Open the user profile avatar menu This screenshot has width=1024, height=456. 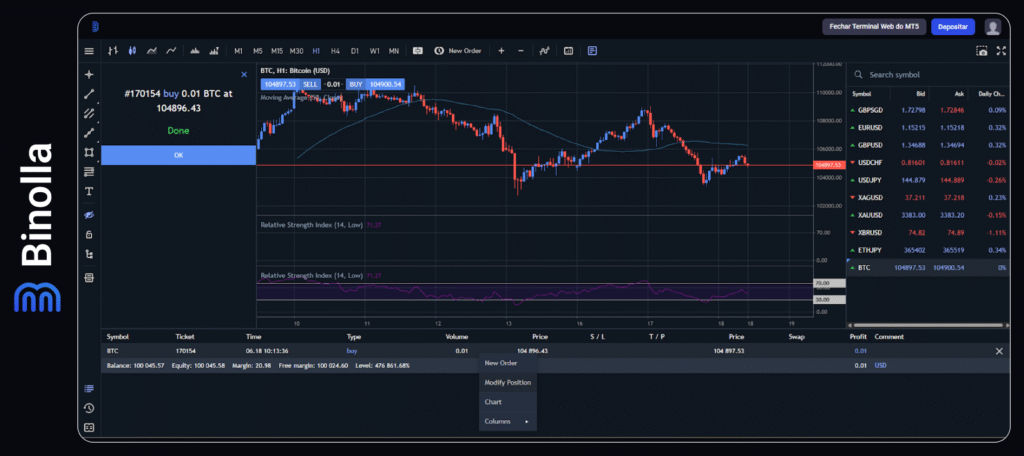pyautogui.click(x=992, y=27)
